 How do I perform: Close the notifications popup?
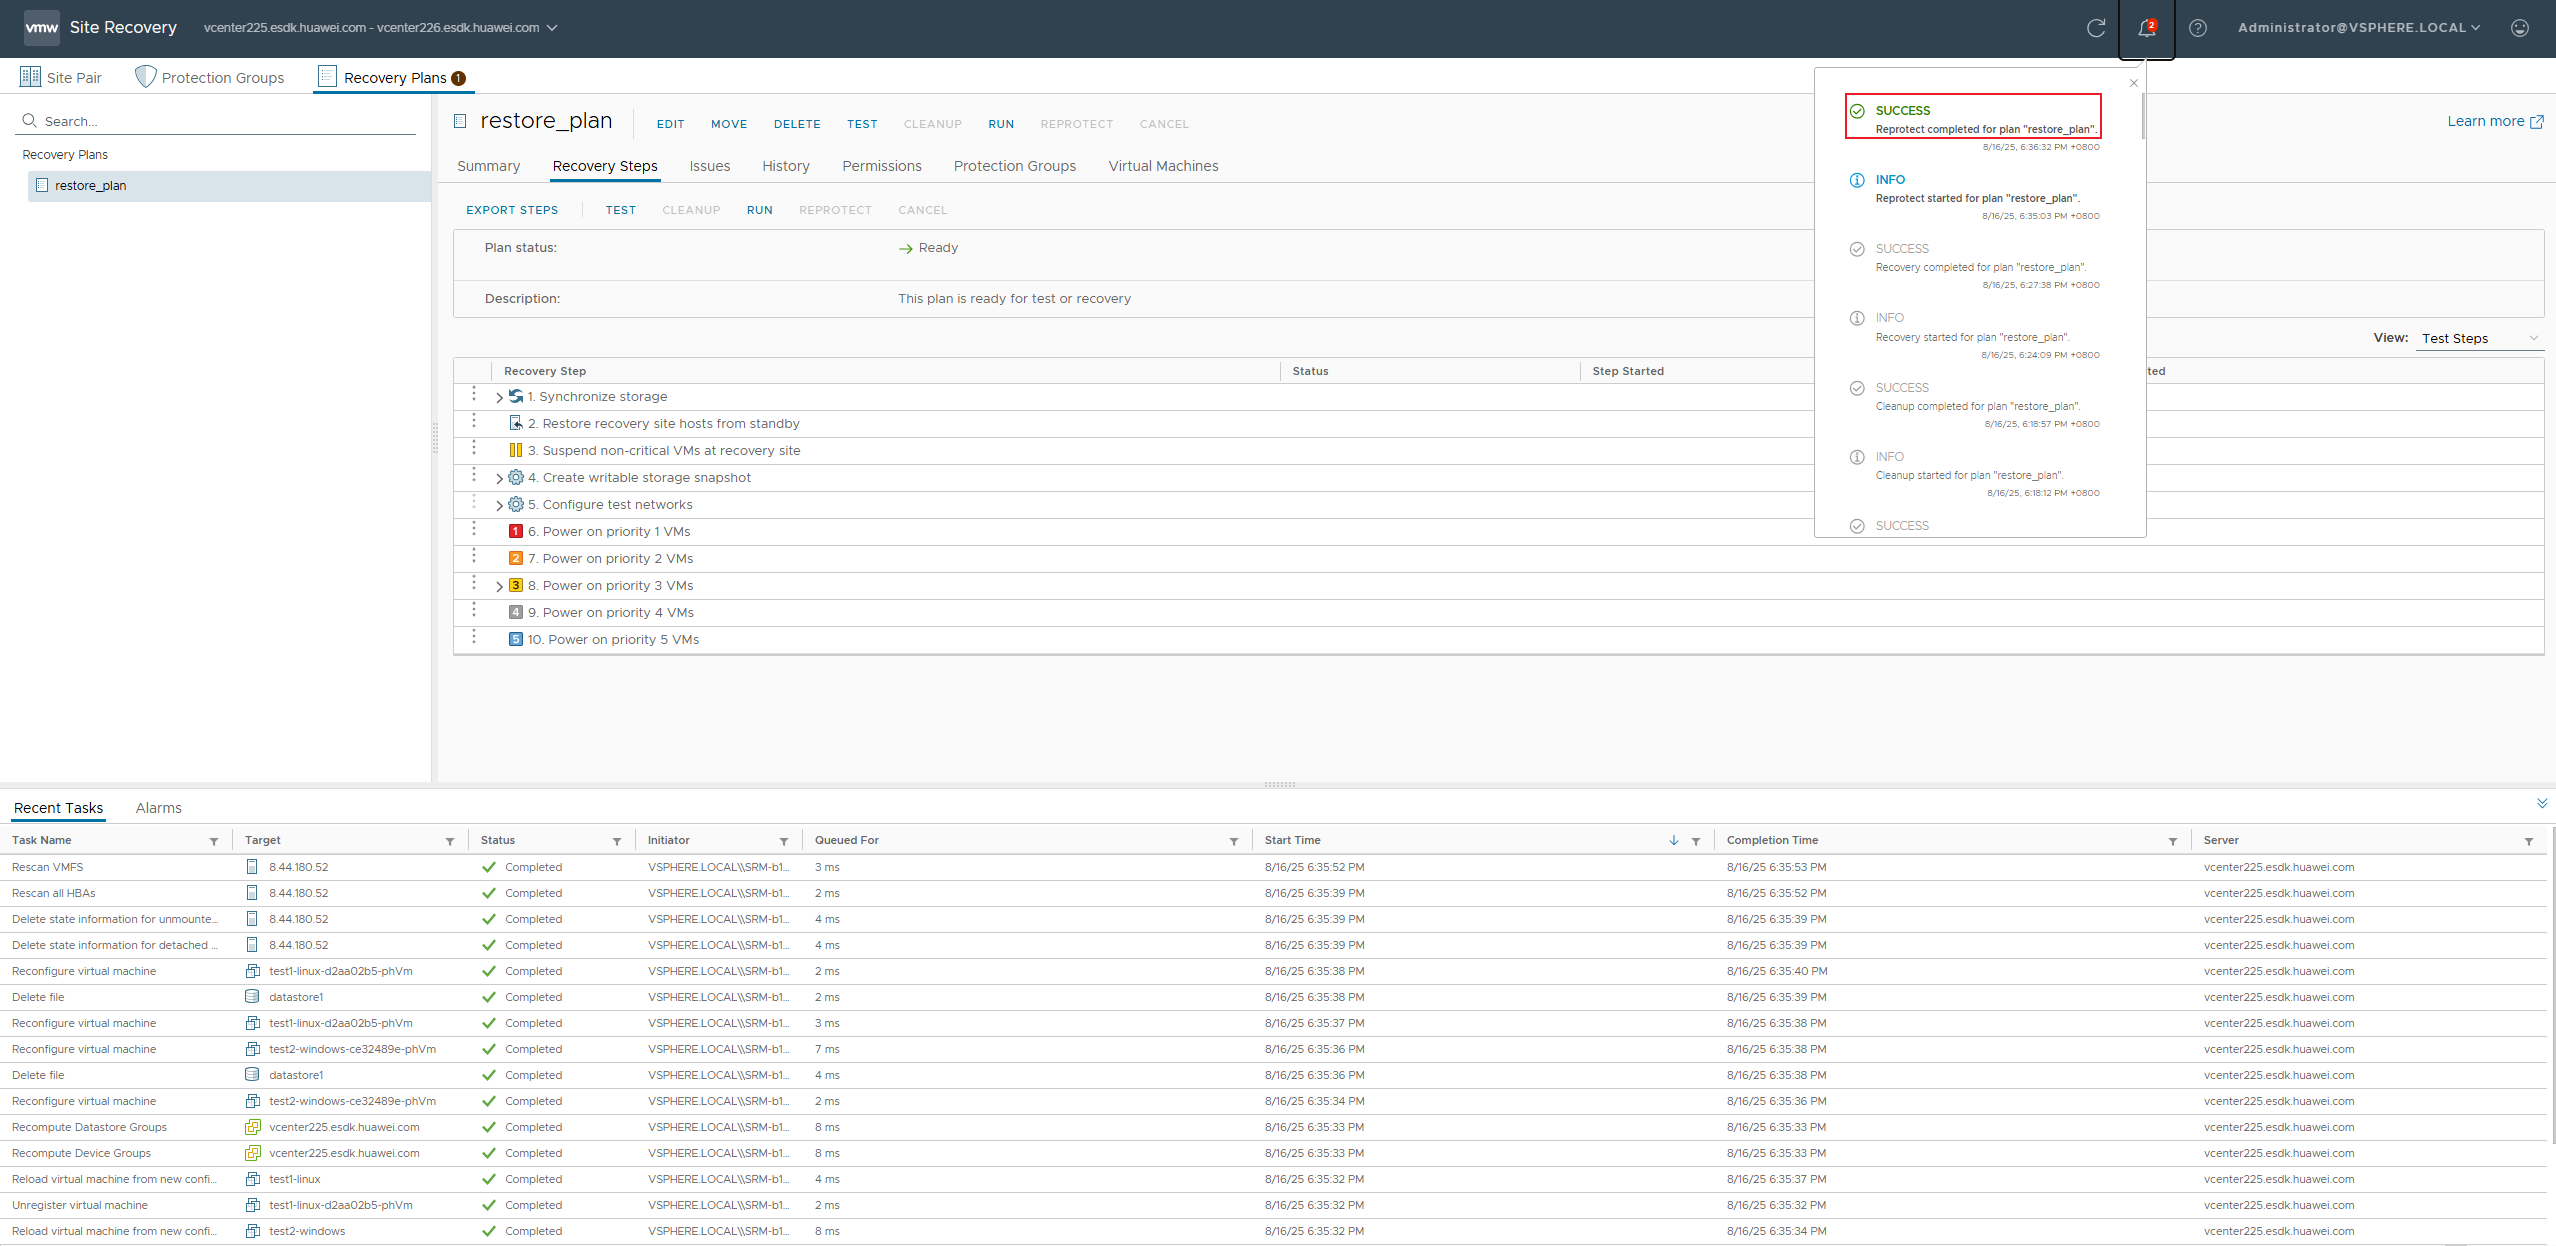2134,83
